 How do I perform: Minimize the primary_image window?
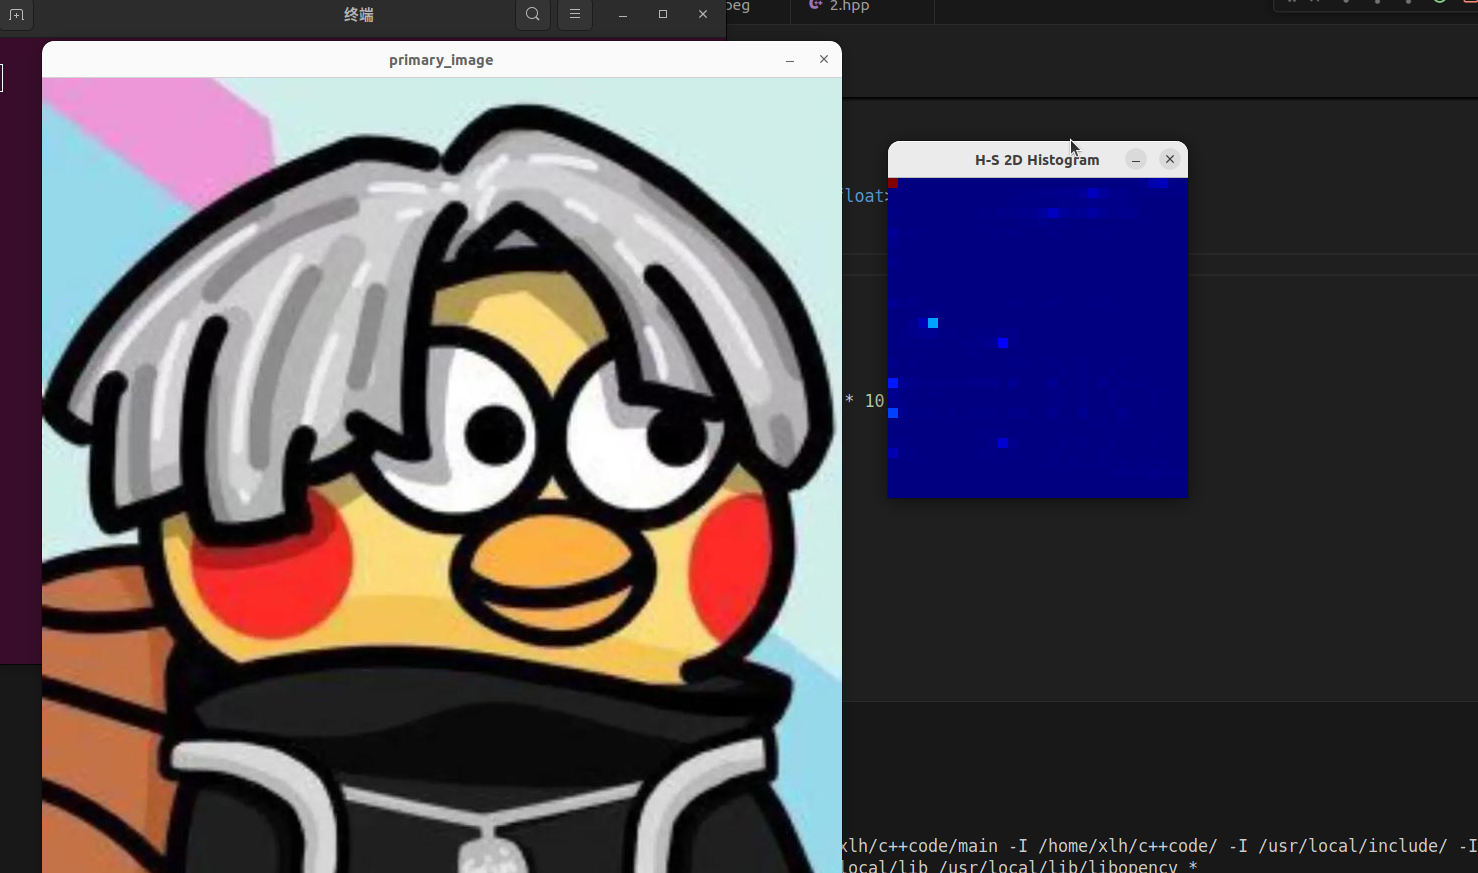click(x=790, y=60)
